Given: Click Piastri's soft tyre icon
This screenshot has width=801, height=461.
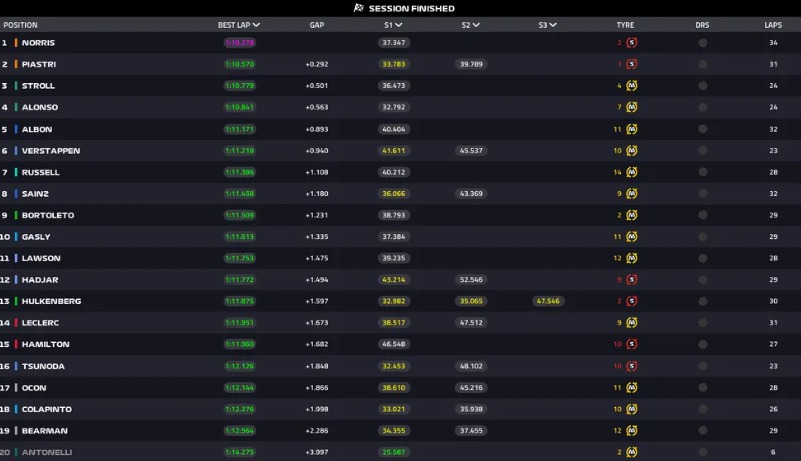Looking at the screenshot, I should pos(632,64).
